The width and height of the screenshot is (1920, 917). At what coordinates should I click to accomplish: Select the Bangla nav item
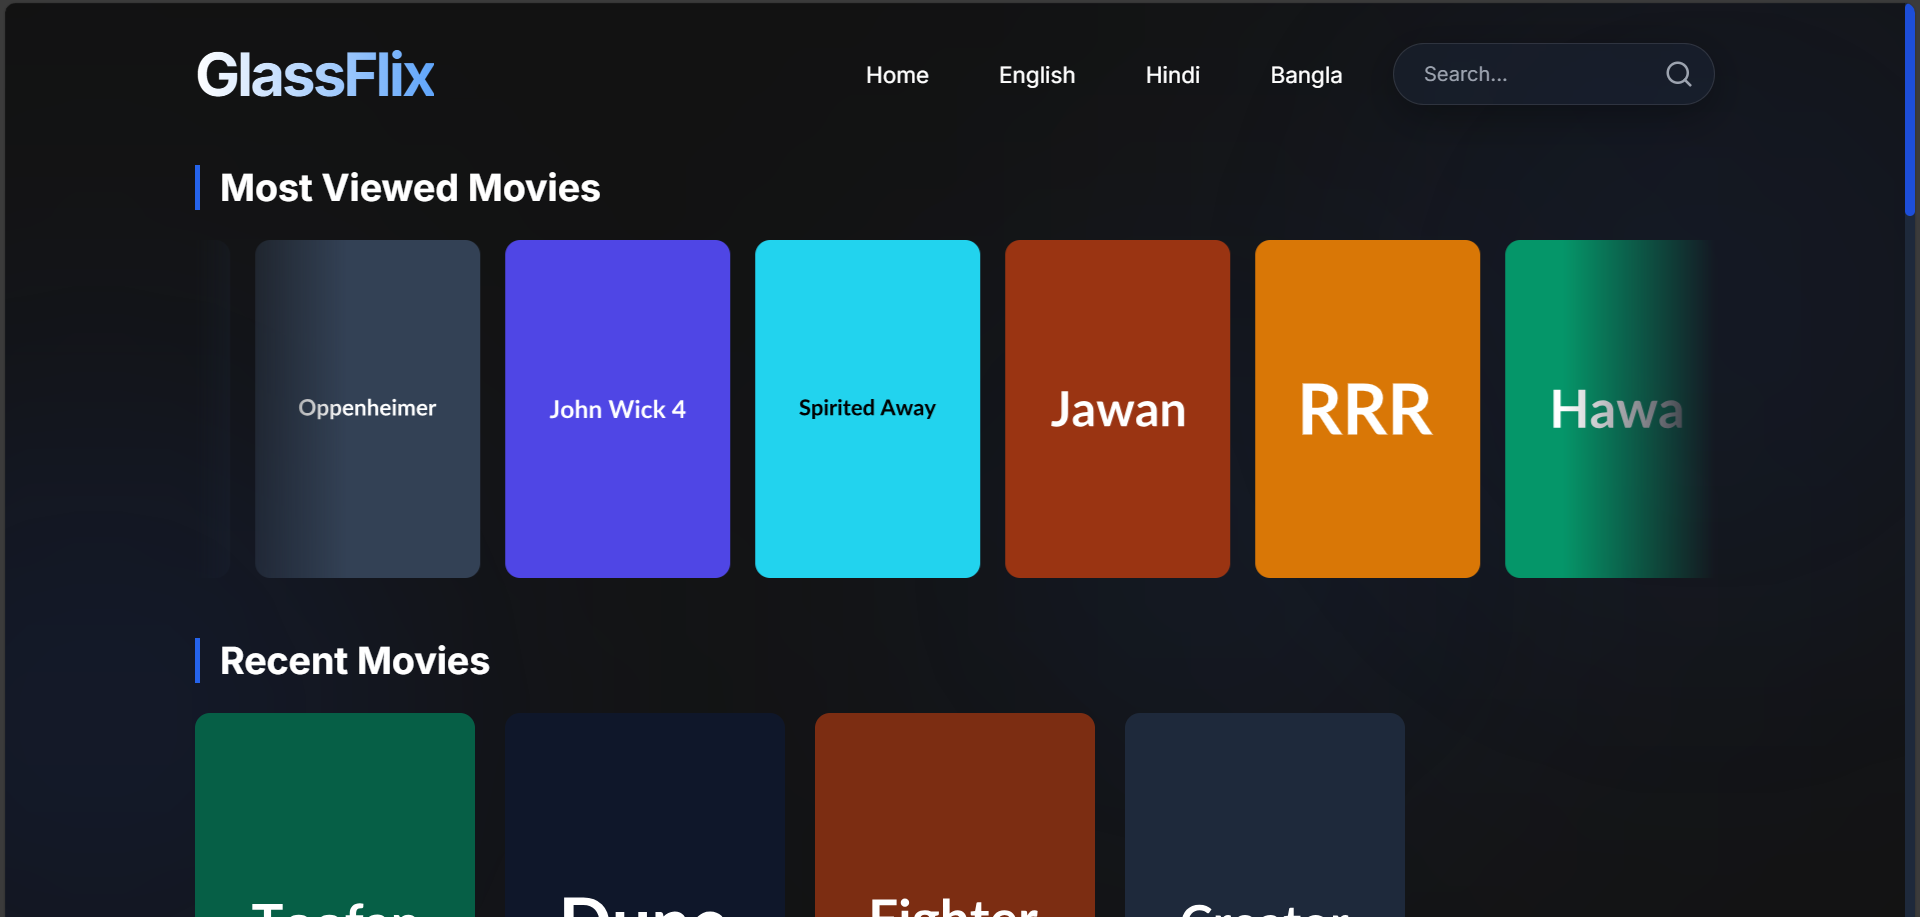(1305, 75)
